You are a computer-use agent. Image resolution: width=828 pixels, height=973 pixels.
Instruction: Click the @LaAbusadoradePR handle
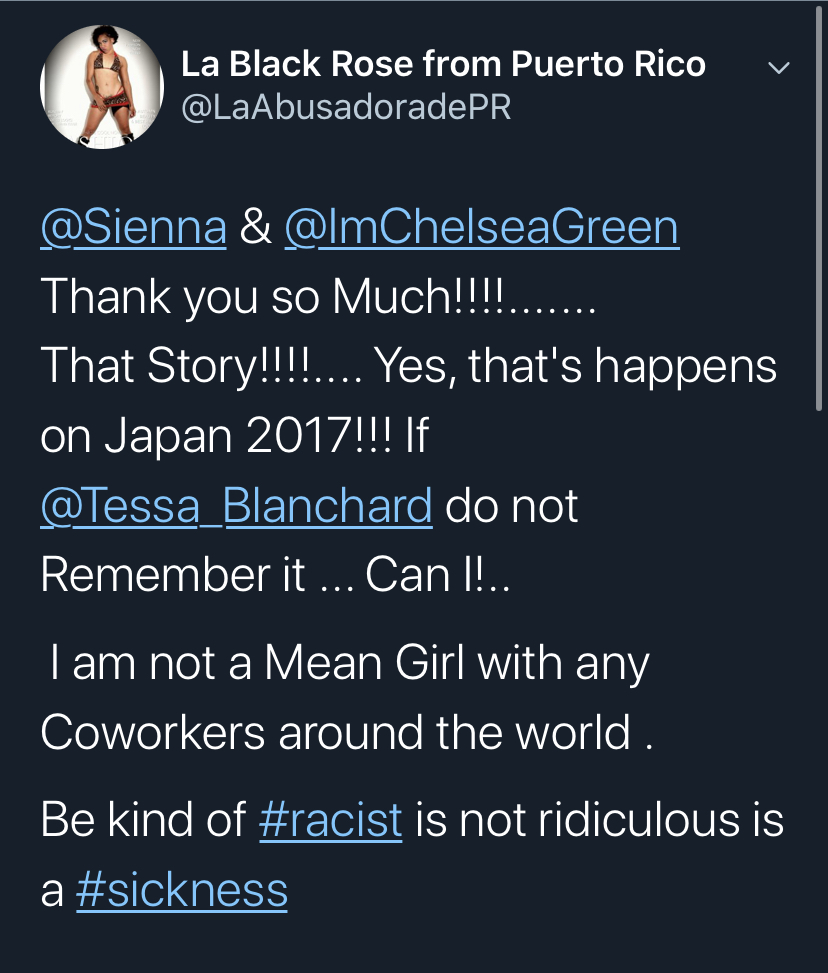click(x=346, y=108)
